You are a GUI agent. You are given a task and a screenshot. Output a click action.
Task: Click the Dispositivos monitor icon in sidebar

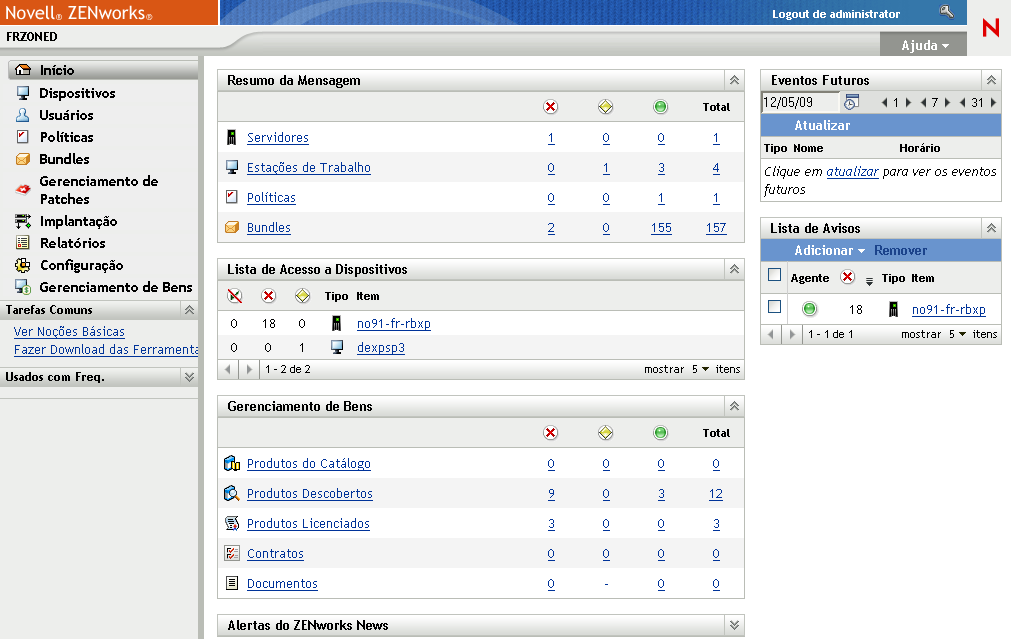point(23,93)
